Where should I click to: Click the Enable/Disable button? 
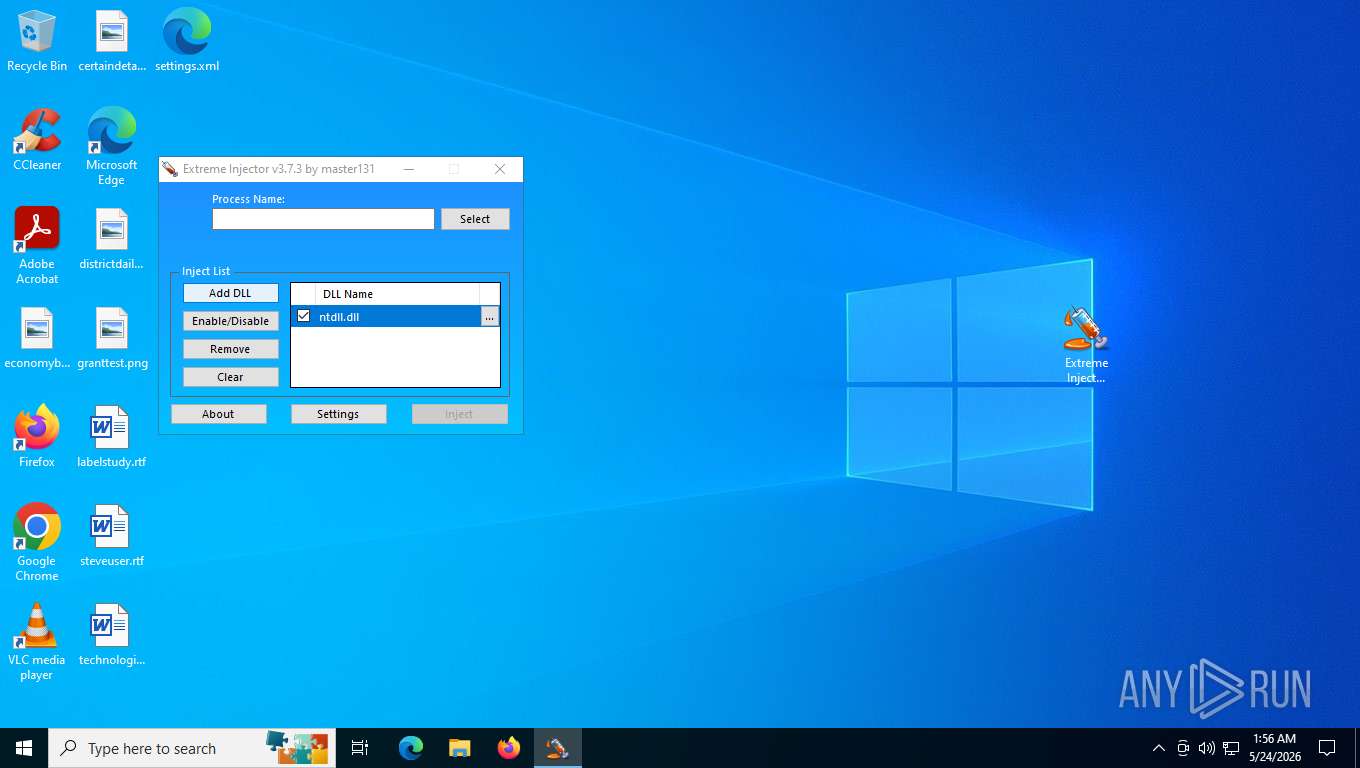pos(230,321)
